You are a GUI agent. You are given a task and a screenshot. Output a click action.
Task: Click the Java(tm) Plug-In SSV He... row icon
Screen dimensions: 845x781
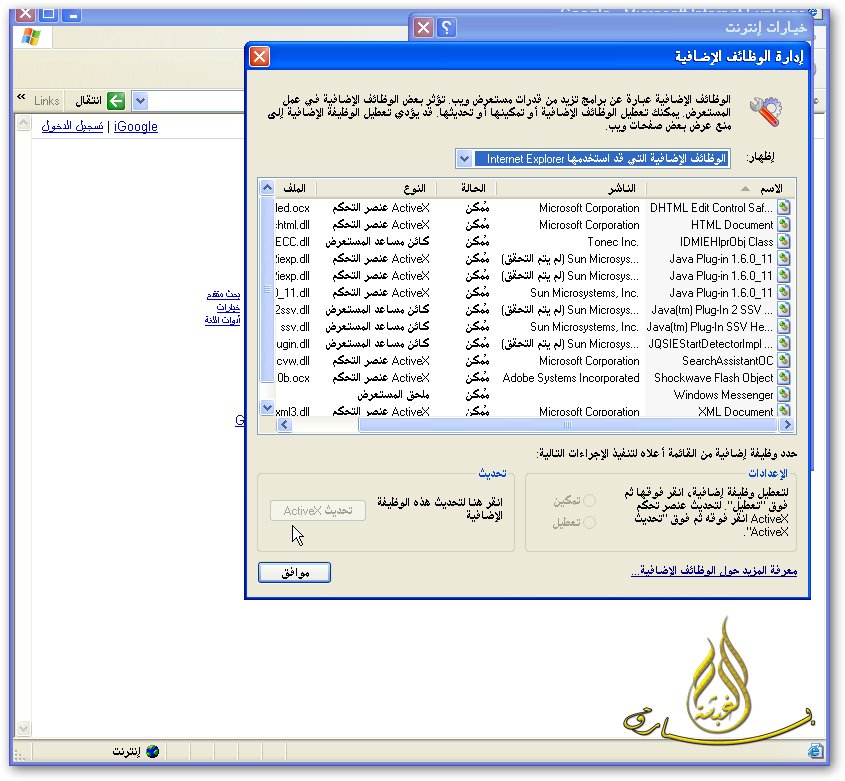(x=784, y=326)
